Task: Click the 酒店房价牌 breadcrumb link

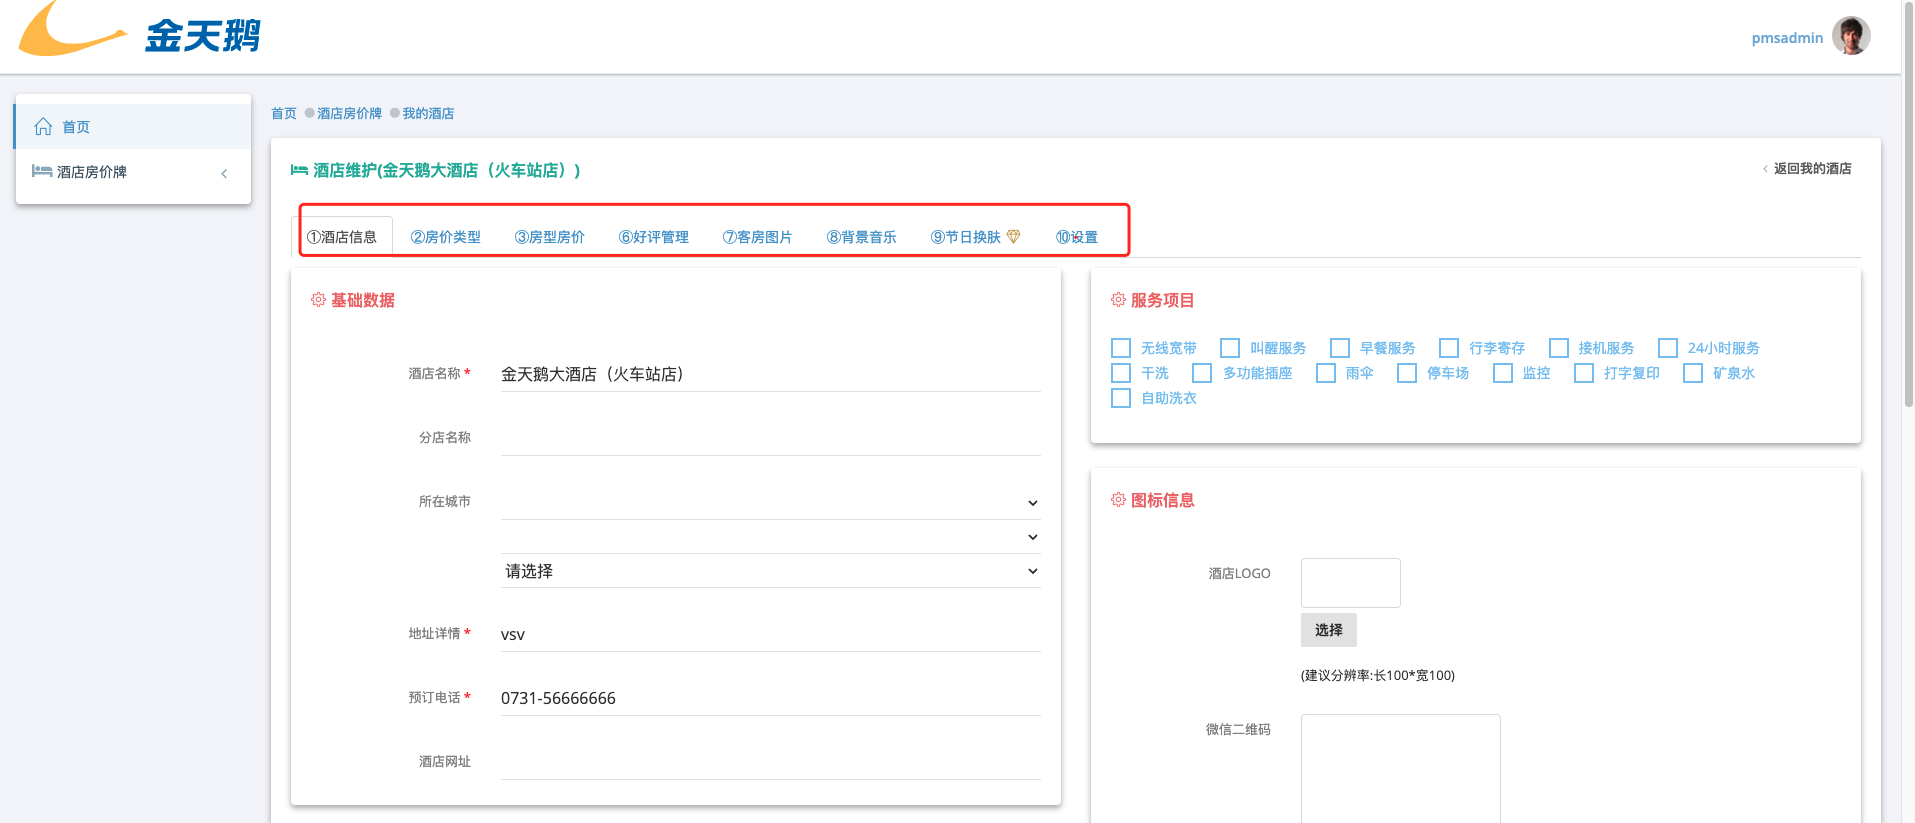Action: tap(349, 113)
